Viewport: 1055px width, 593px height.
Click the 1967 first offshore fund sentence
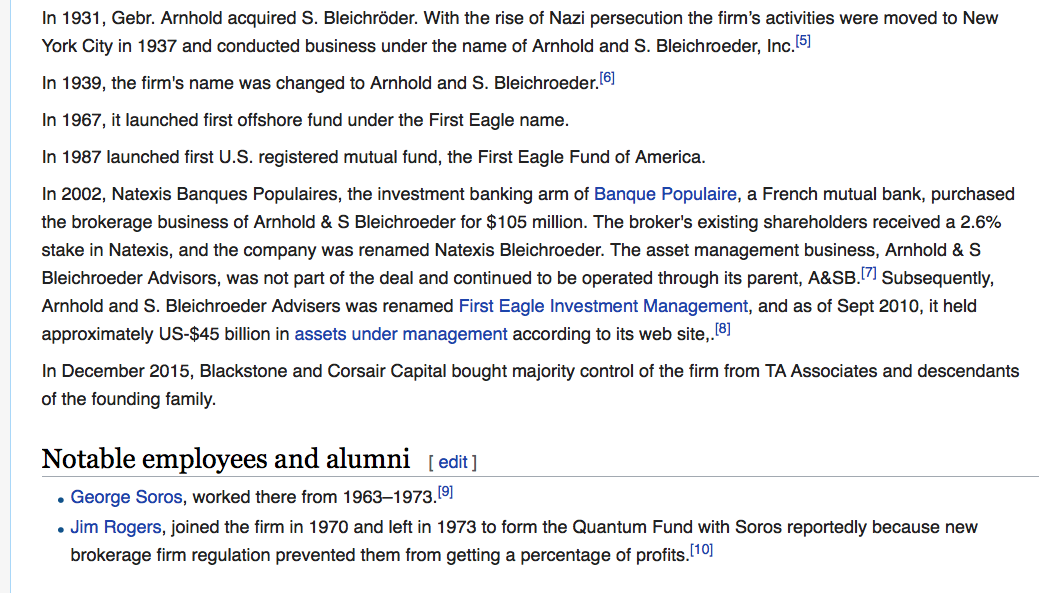click(x=305, y=120)
